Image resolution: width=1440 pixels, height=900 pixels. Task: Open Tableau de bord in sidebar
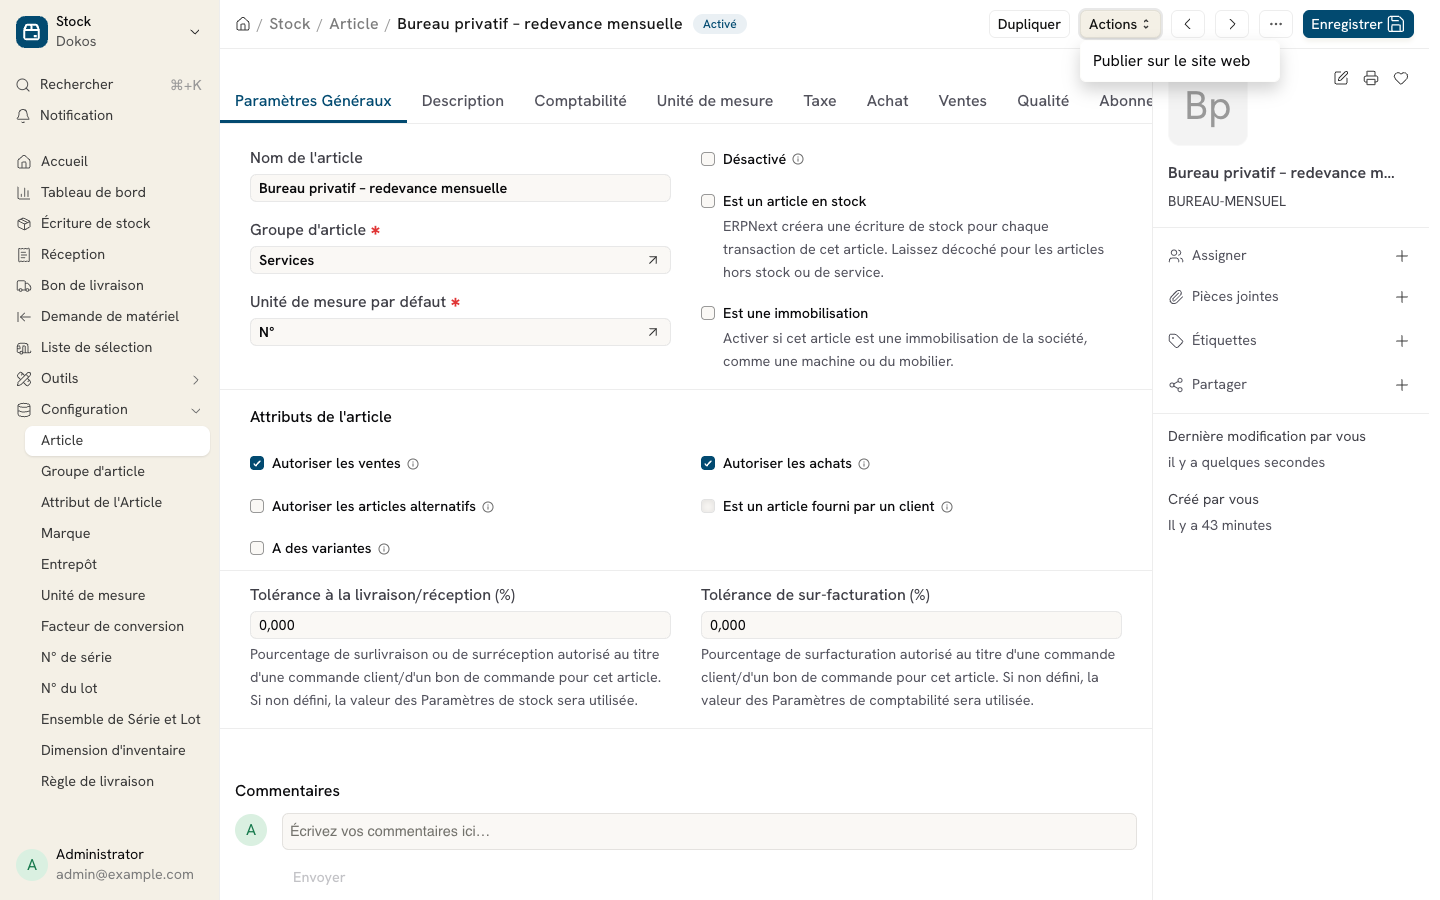coord(110,192)
